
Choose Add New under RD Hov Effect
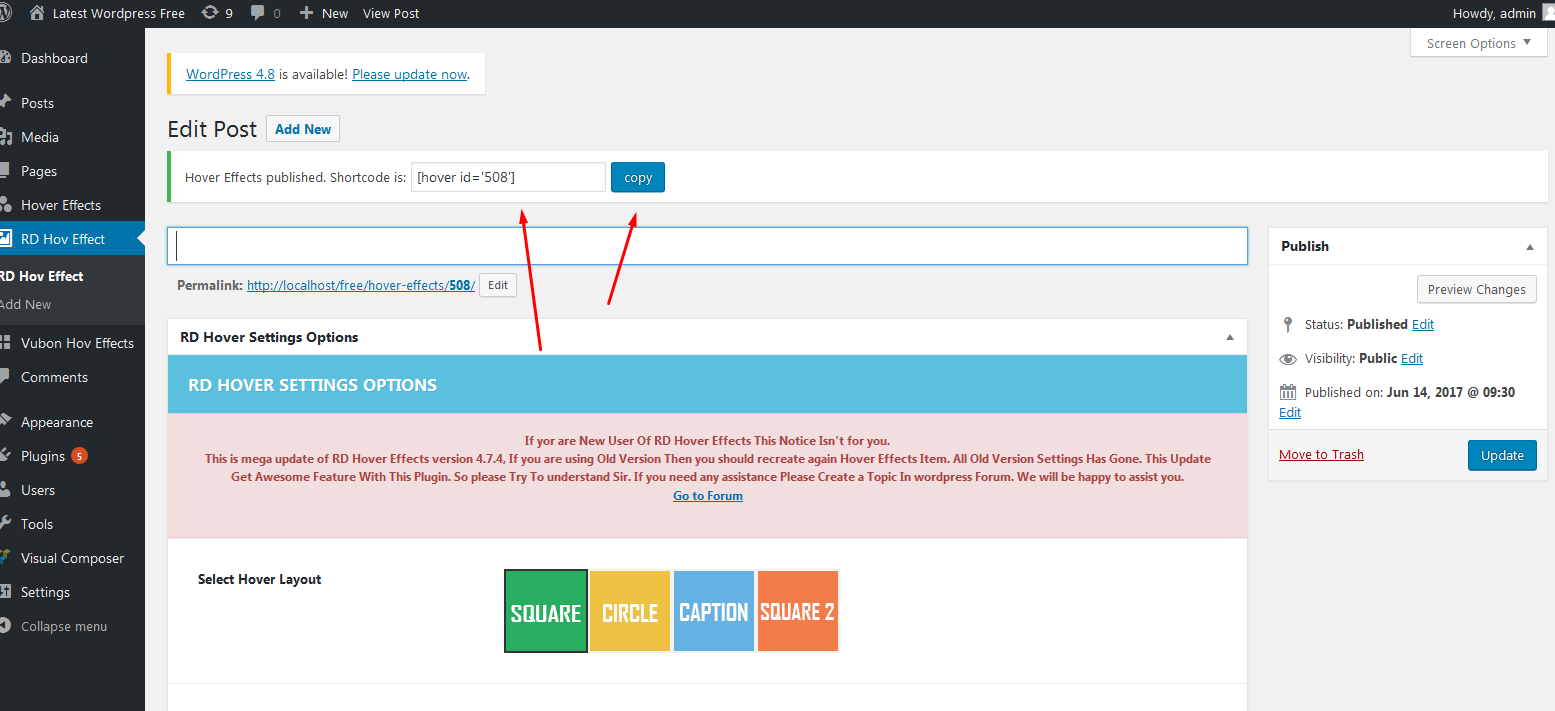pyautogui.click(x=26, y=304)
